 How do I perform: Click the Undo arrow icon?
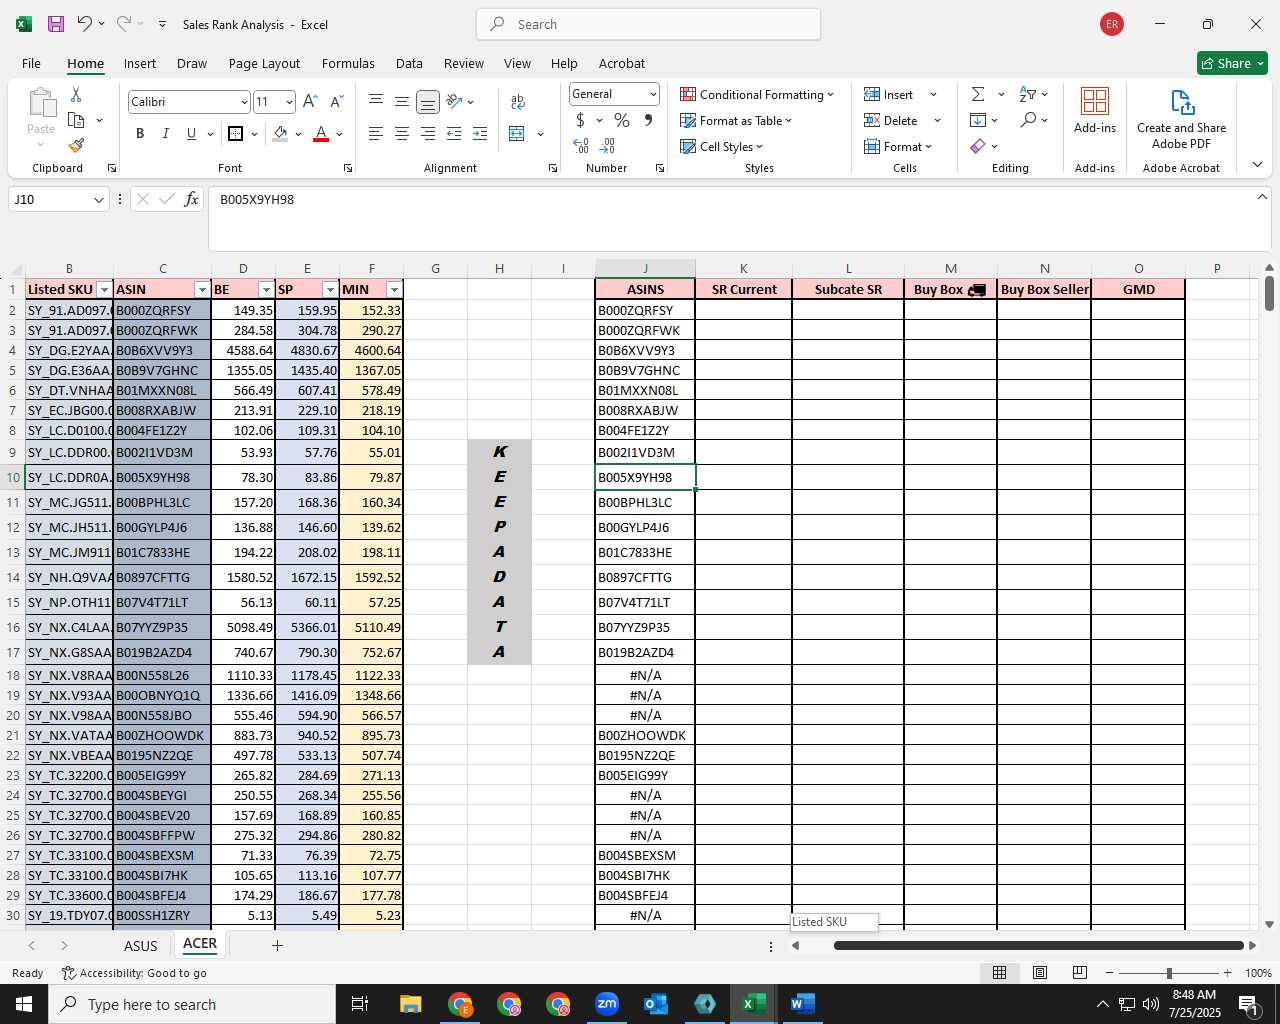click(85, 24)
